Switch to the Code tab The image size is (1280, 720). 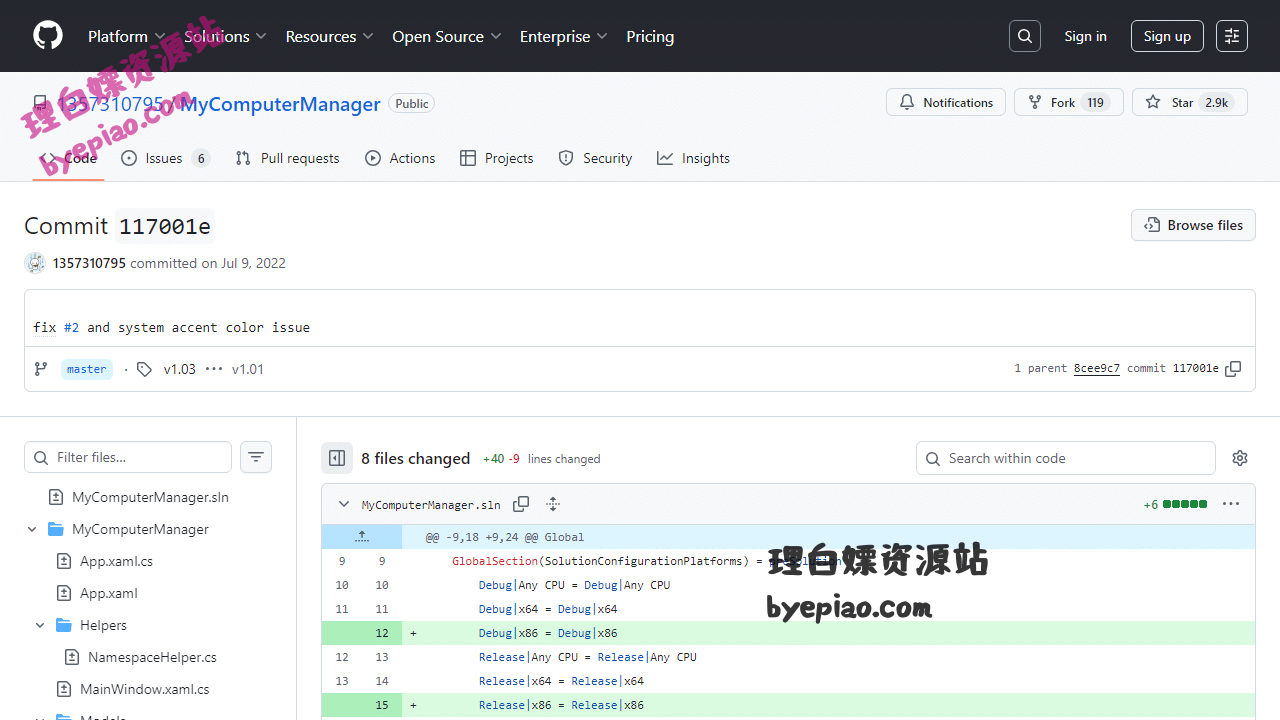click(68, 158)
